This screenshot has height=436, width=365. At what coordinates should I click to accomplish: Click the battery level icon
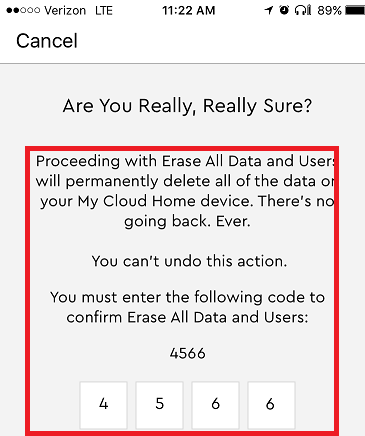coord(355,11)
